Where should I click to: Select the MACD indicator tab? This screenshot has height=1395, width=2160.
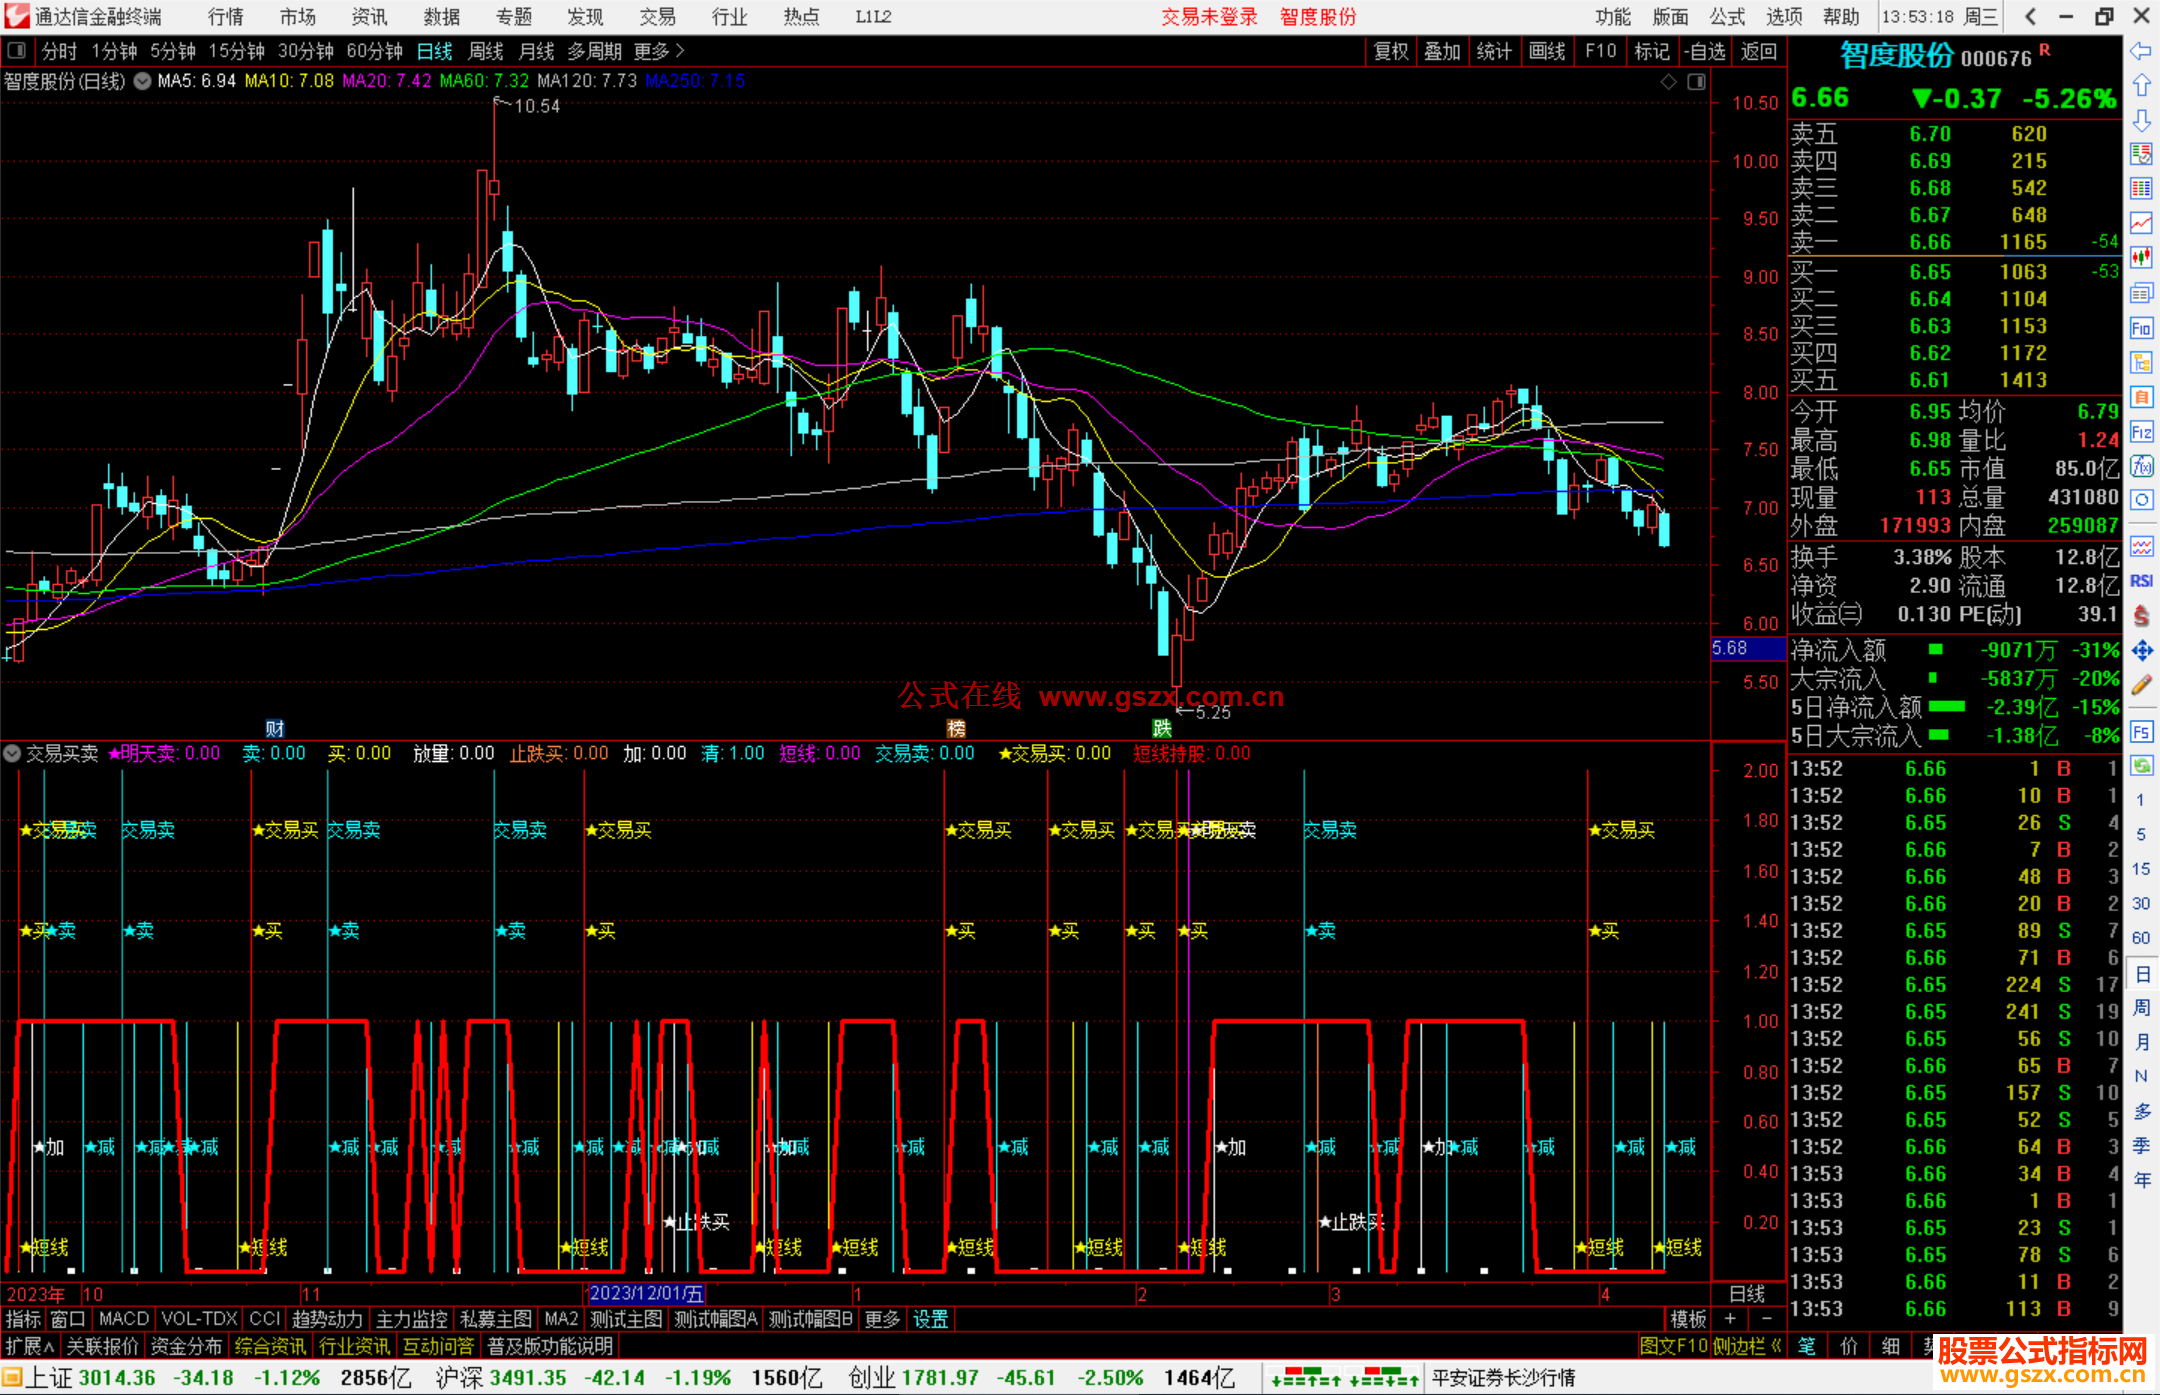(123, 1319)
